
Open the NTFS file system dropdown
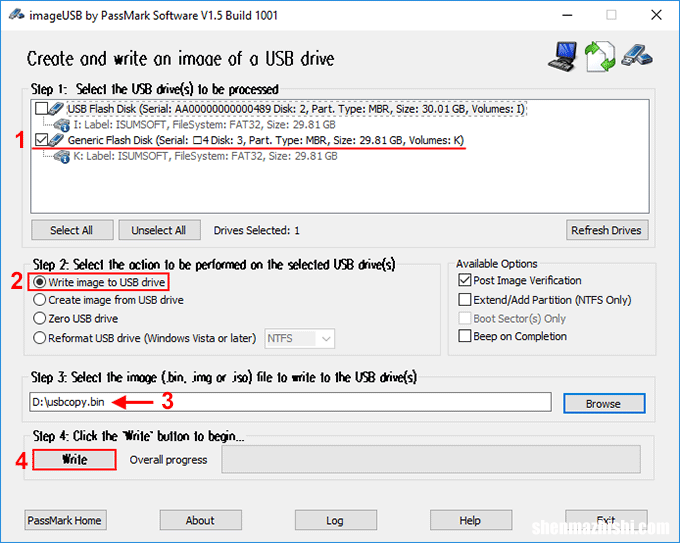tap(300, 338)
